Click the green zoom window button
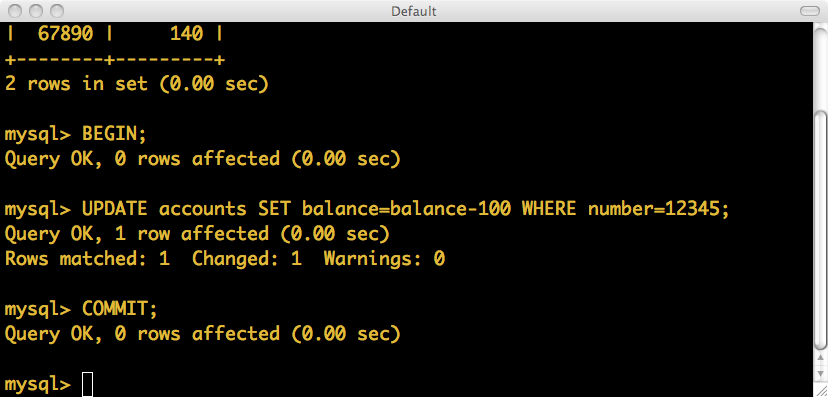 click(x=57, y=11)
